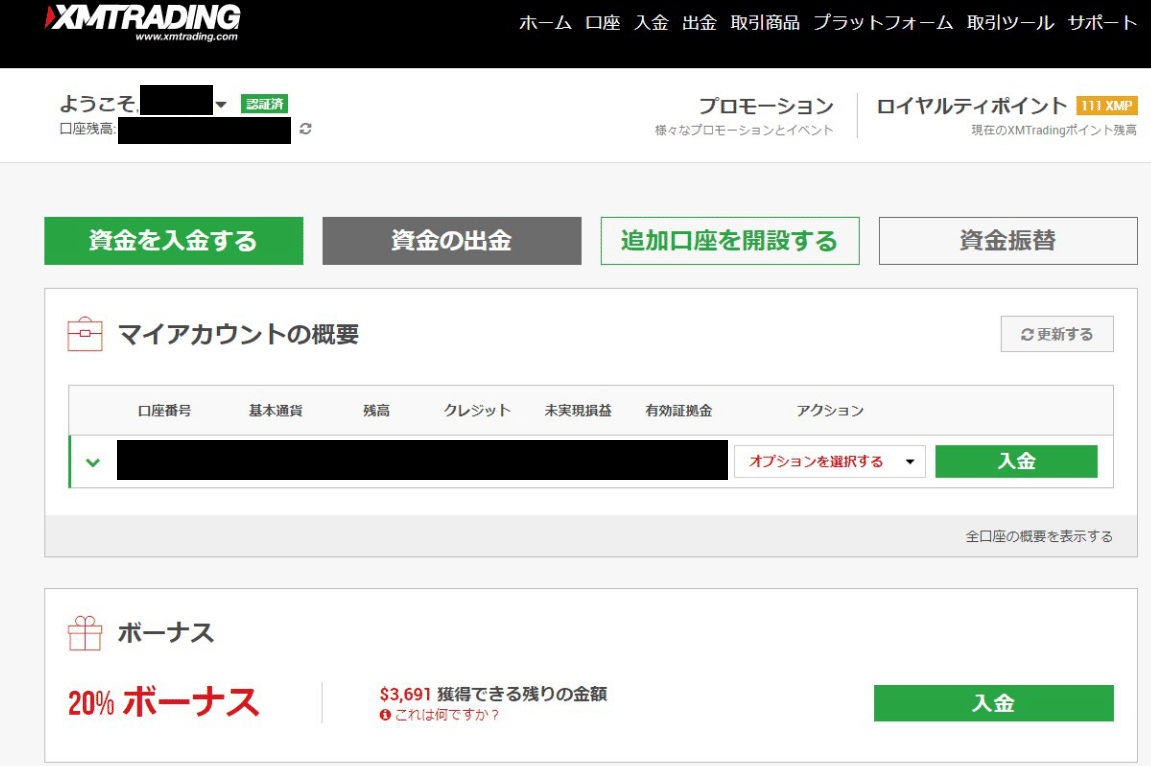Open the プラットフォーム menu
The height and width of the screenshot is (766, 1151).
[x=883, y=23]
